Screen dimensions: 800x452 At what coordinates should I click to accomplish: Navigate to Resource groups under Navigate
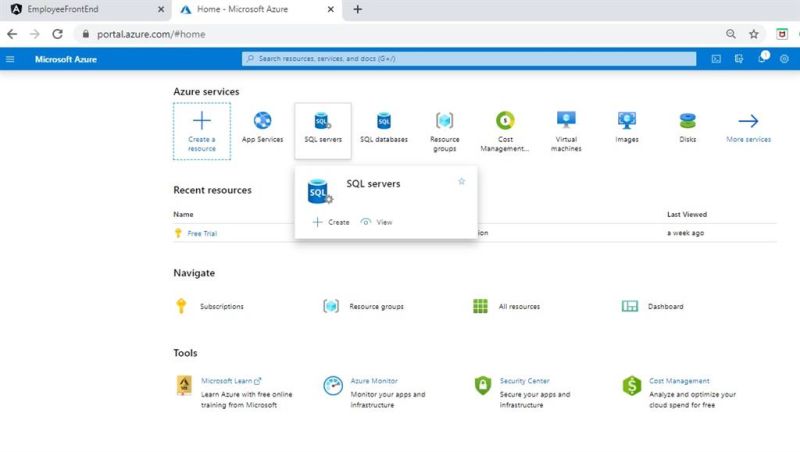click(x=376, y=306)
